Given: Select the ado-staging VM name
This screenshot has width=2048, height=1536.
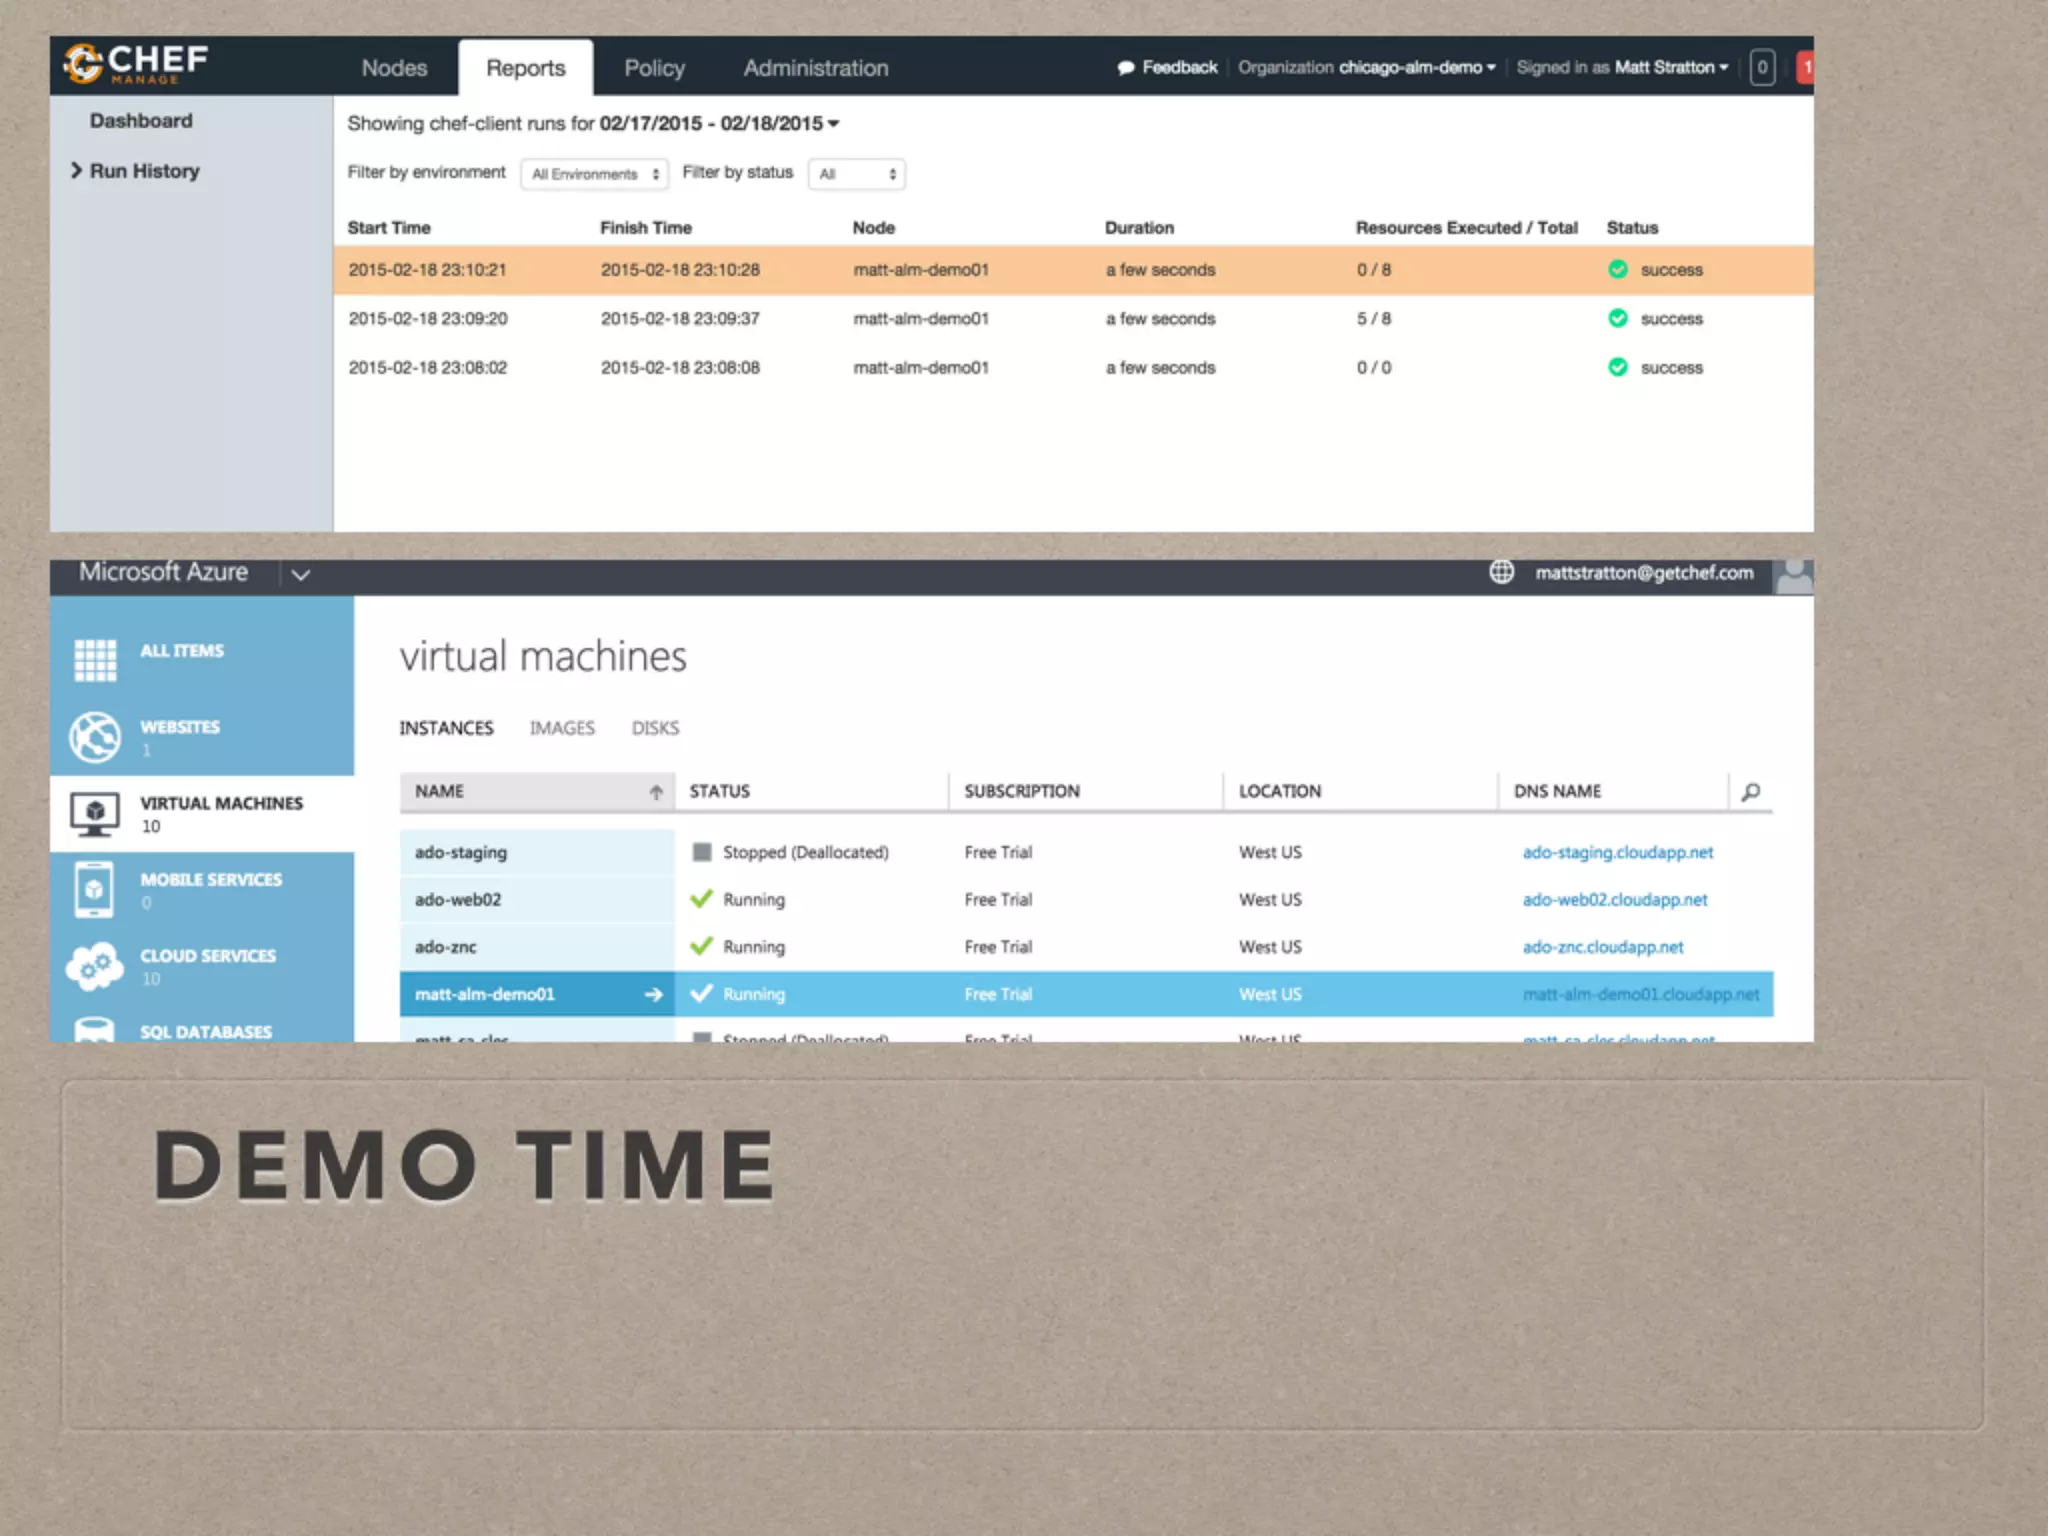Looking at the screenshot, I should click(460, 852).
